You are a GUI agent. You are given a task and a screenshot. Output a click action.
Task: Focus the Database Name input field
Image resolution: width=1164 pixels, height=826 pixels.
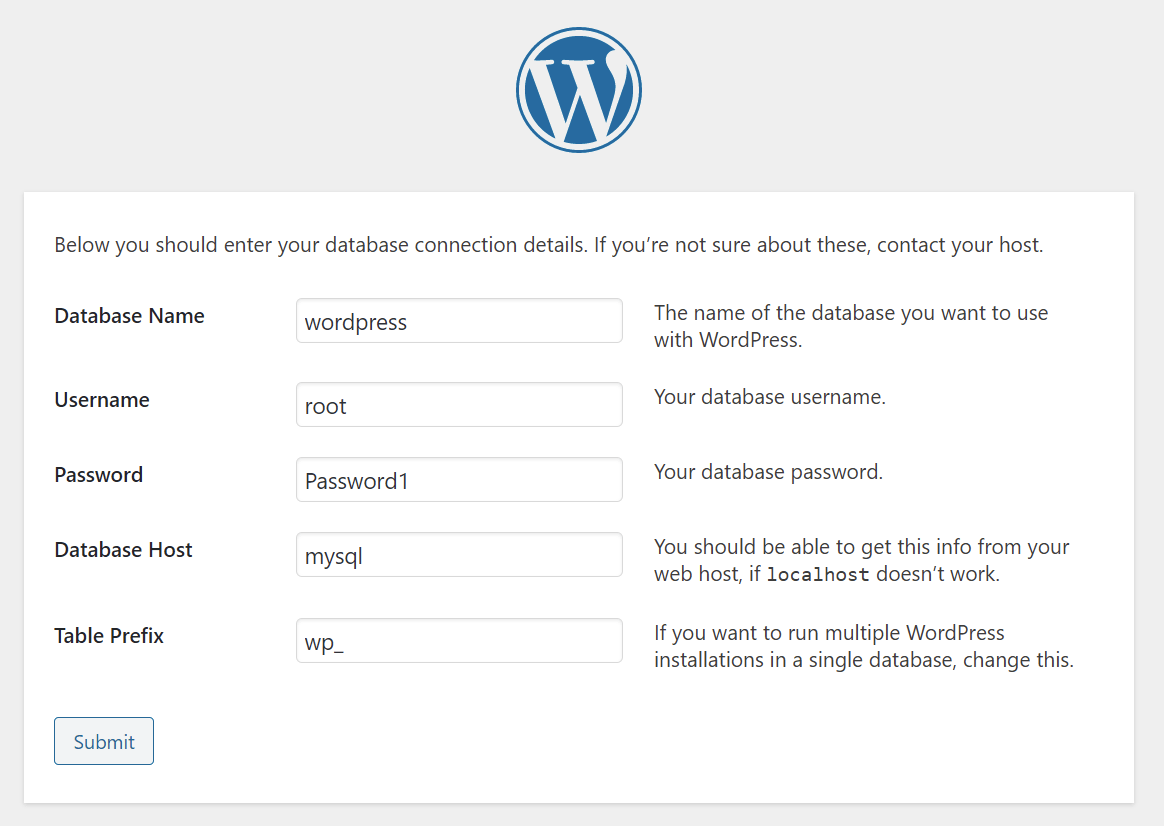click(x=459, y=321)
